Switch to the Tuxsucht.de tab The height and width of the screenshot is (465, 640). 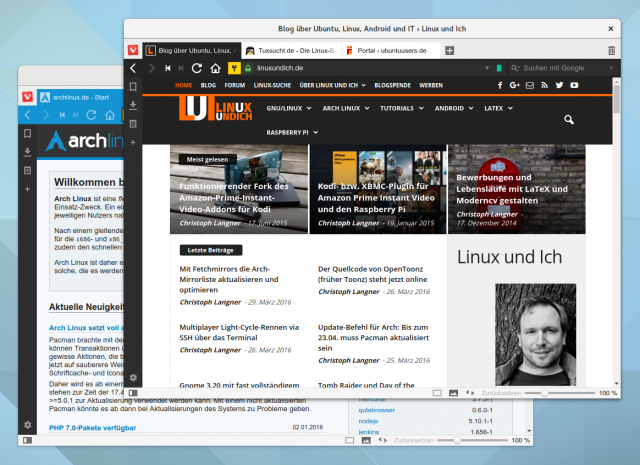[x=291, y=51]
